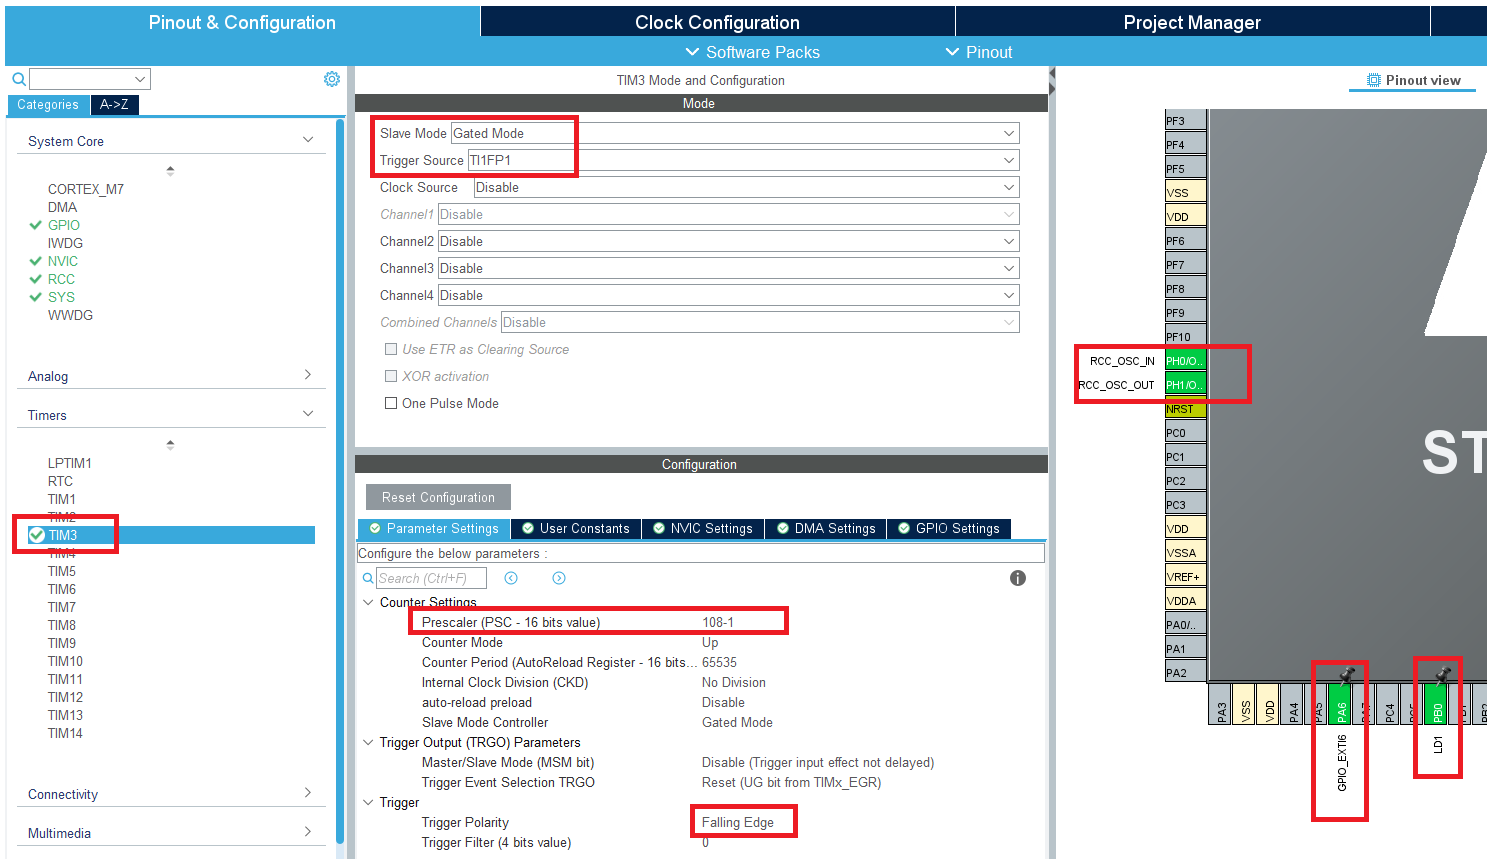The image size is (1487, 859).
Task: Select RCC in System Core list
Action: pyautogui.click(x=61, y=279)
